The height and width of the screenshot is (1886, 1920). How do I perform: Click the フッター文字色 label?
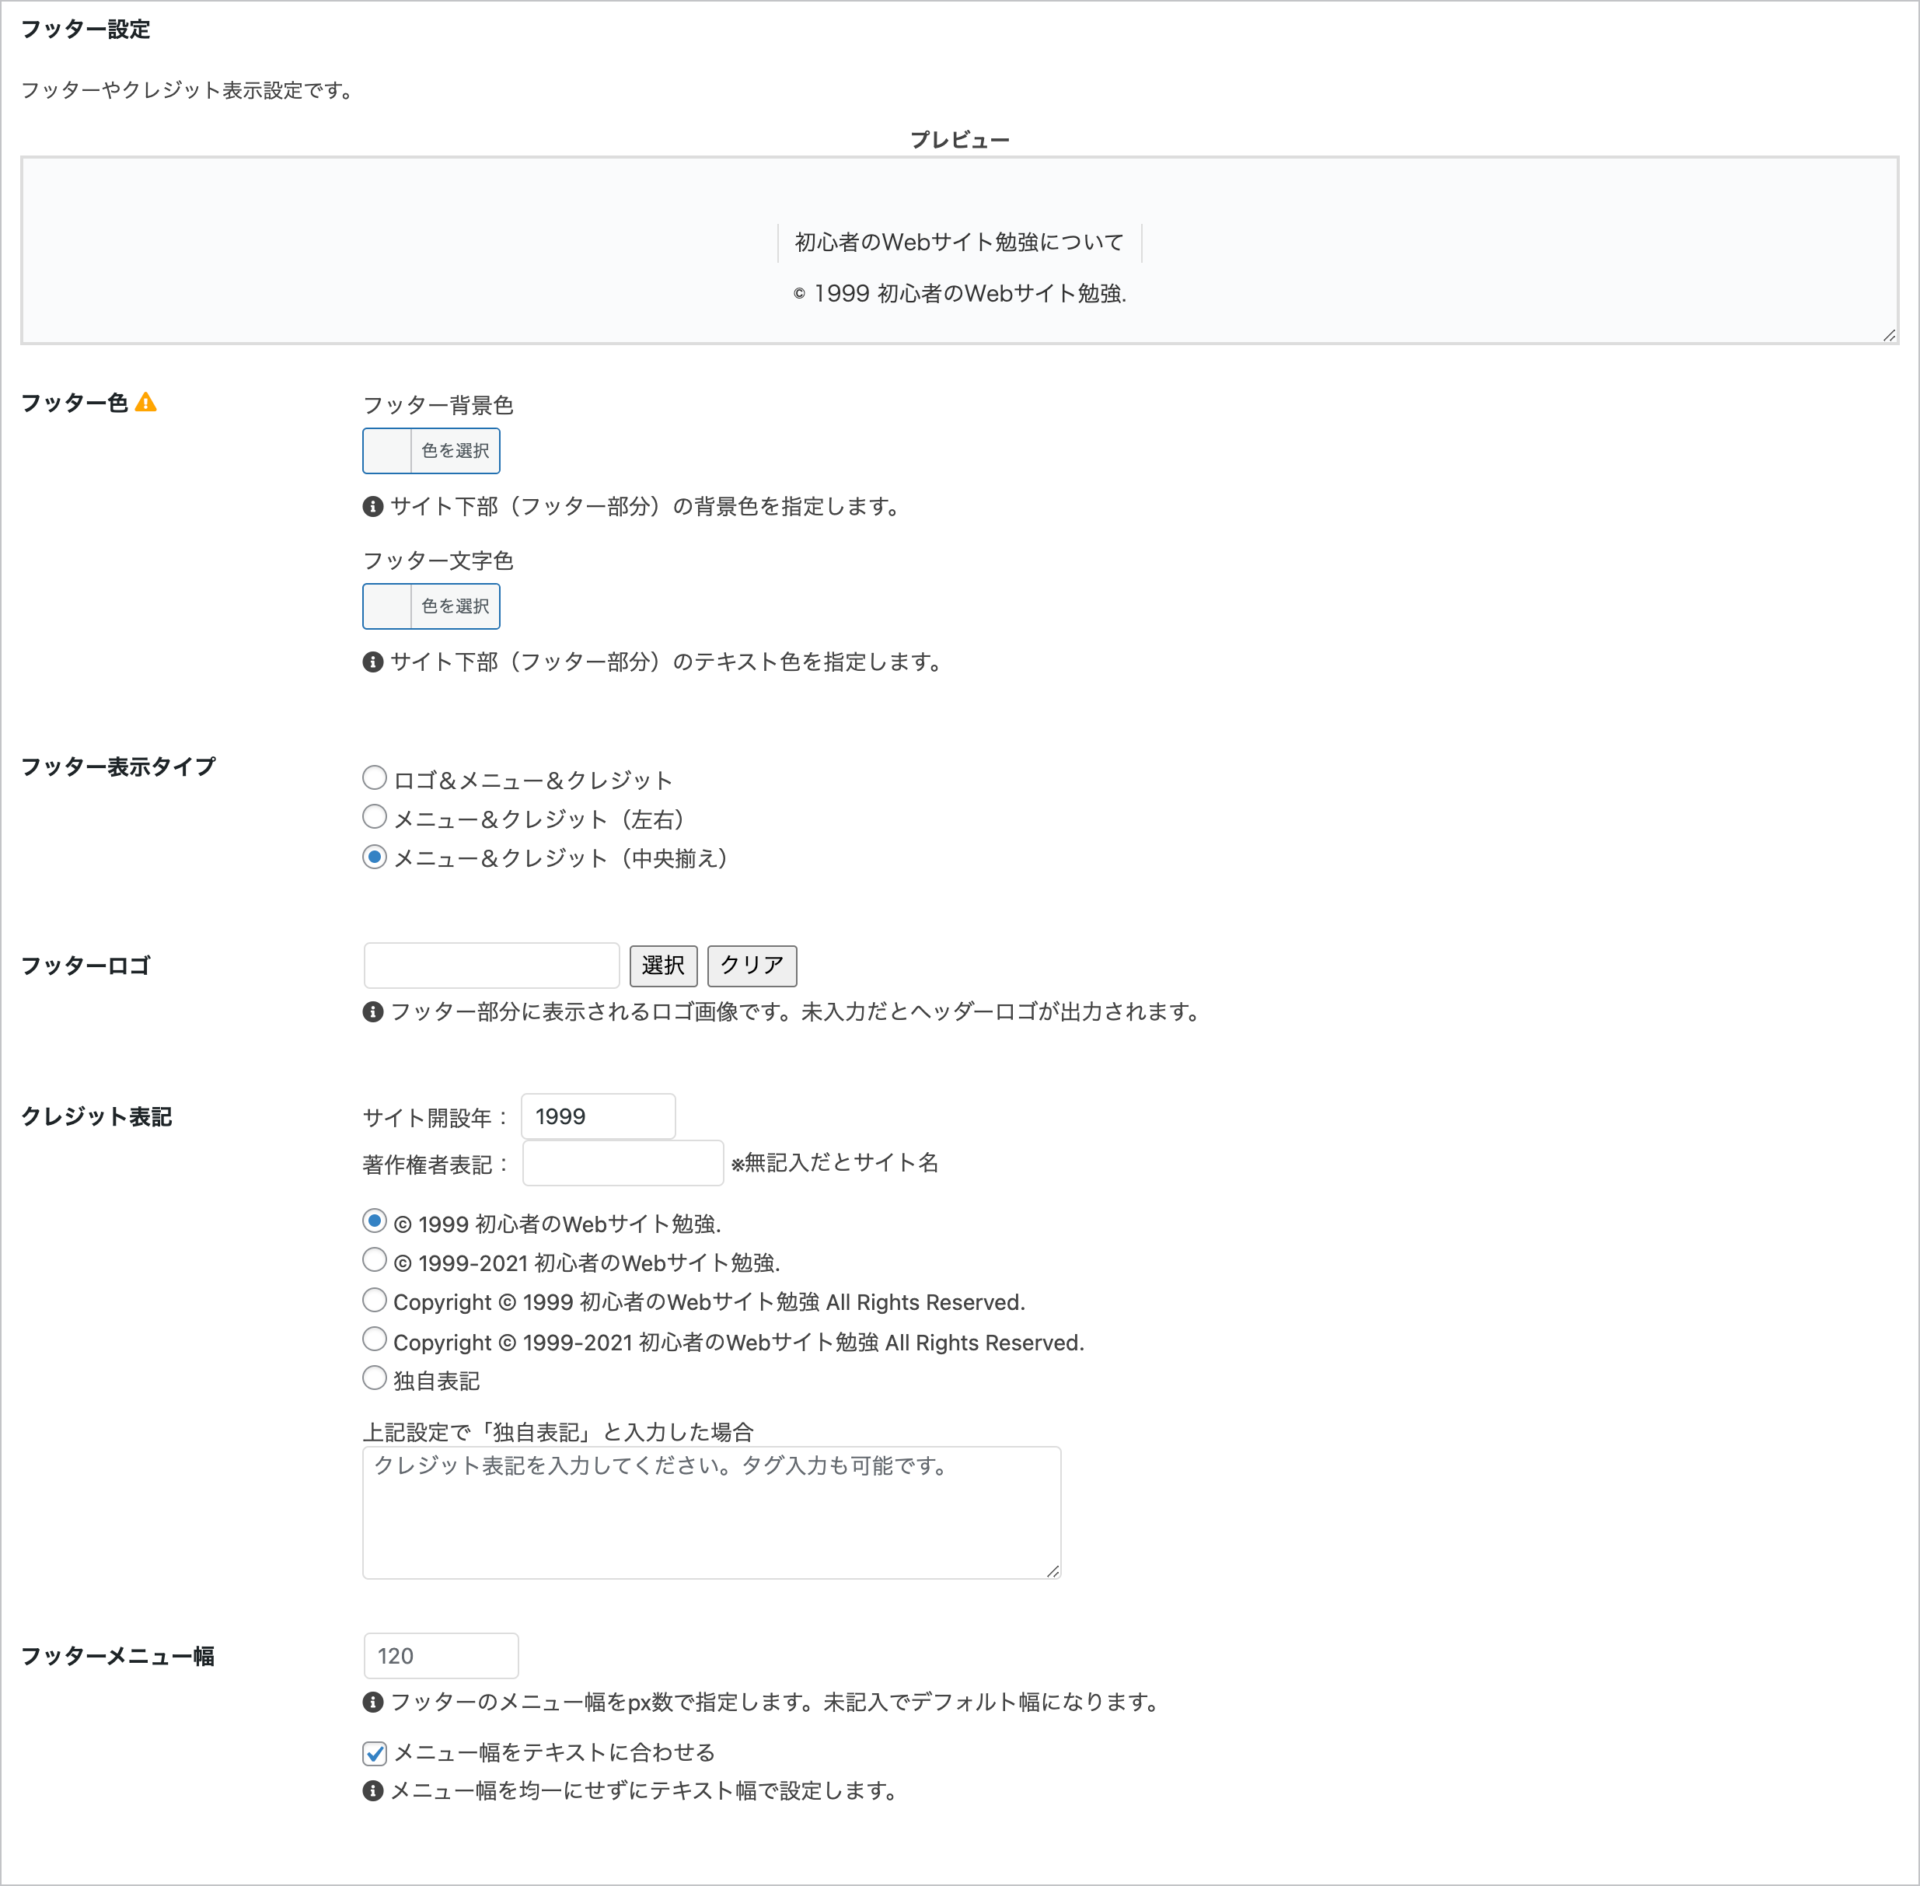pyautogui.click(x=438, y=560)
